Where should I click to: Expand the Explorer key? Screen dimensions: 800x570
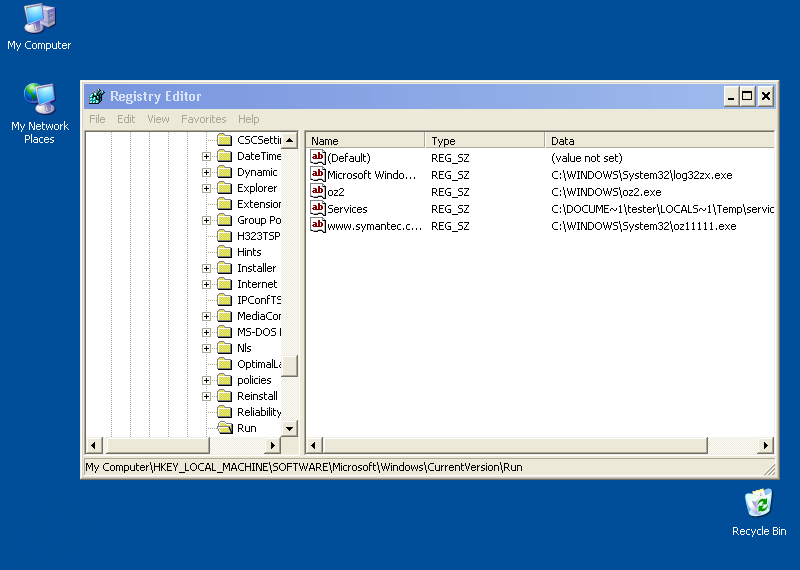(206, 188)
